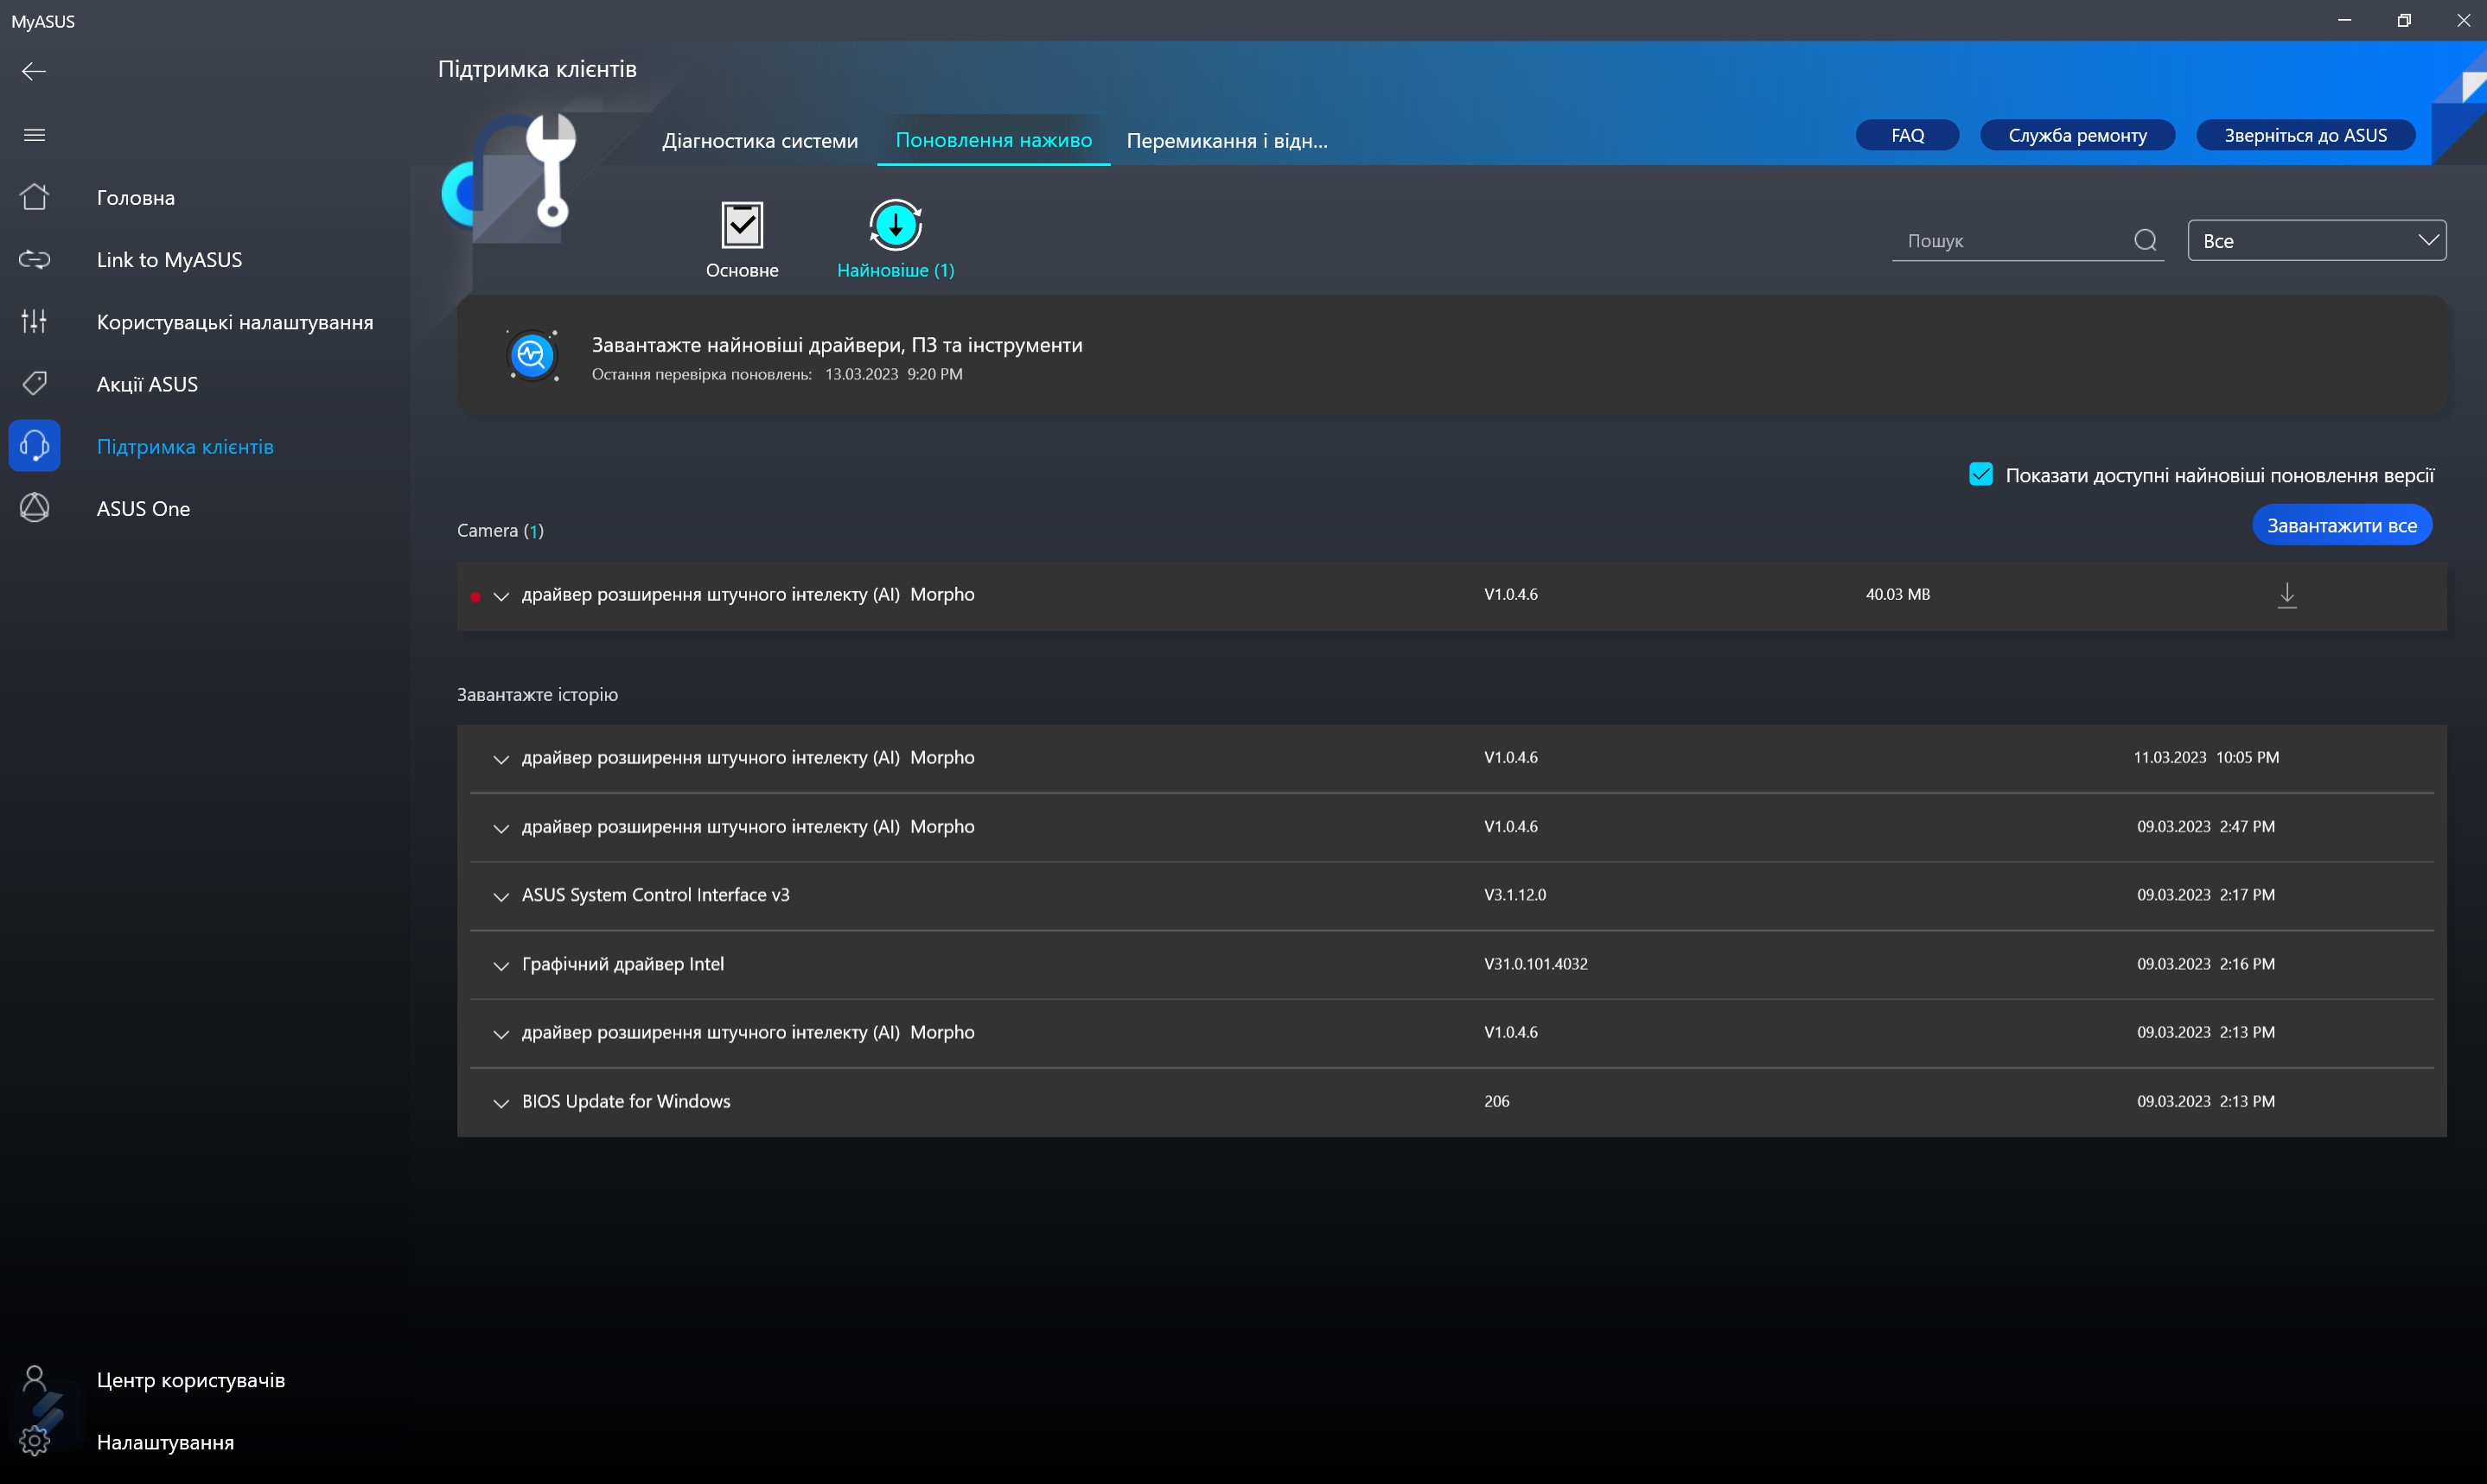This screenshot has width=2487, height=1484.
Task: Open the Все filter dropdown
Action: [2316, 241]
